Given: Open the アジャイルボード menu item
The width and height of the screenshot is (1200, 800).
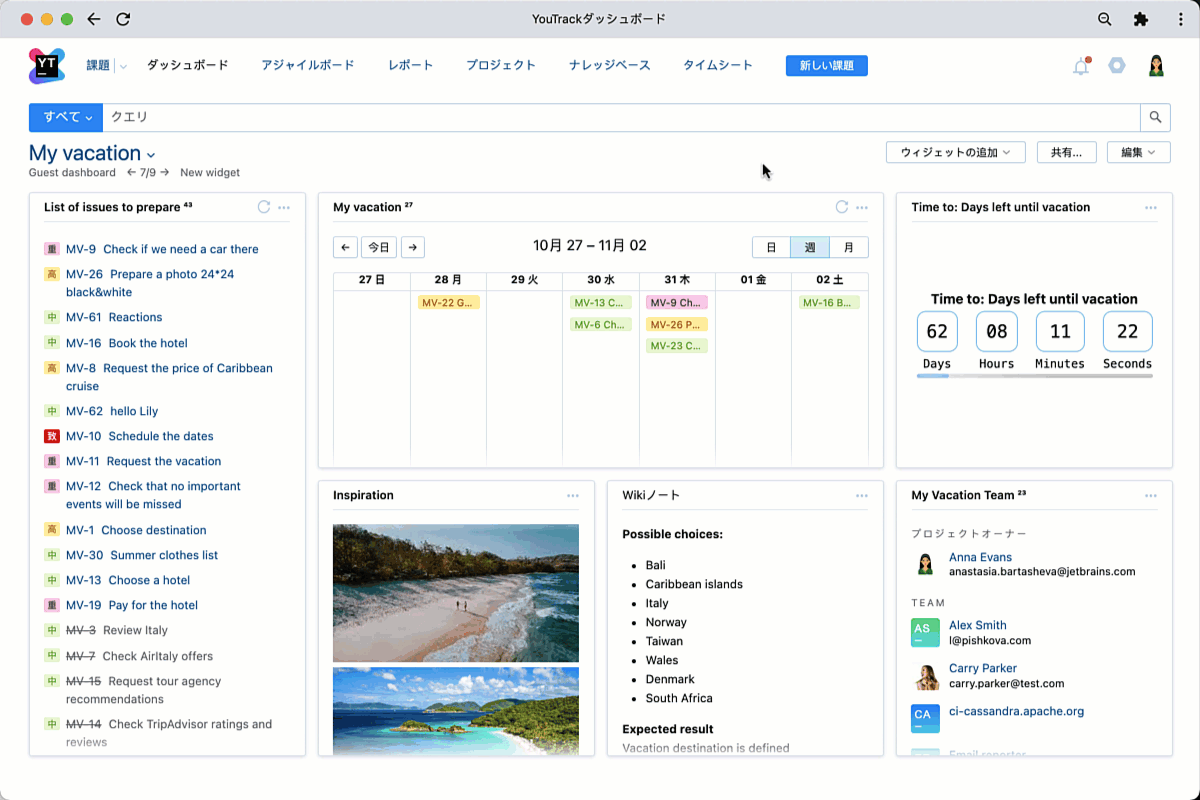Looking at the screenshot, I should point(307,65).
